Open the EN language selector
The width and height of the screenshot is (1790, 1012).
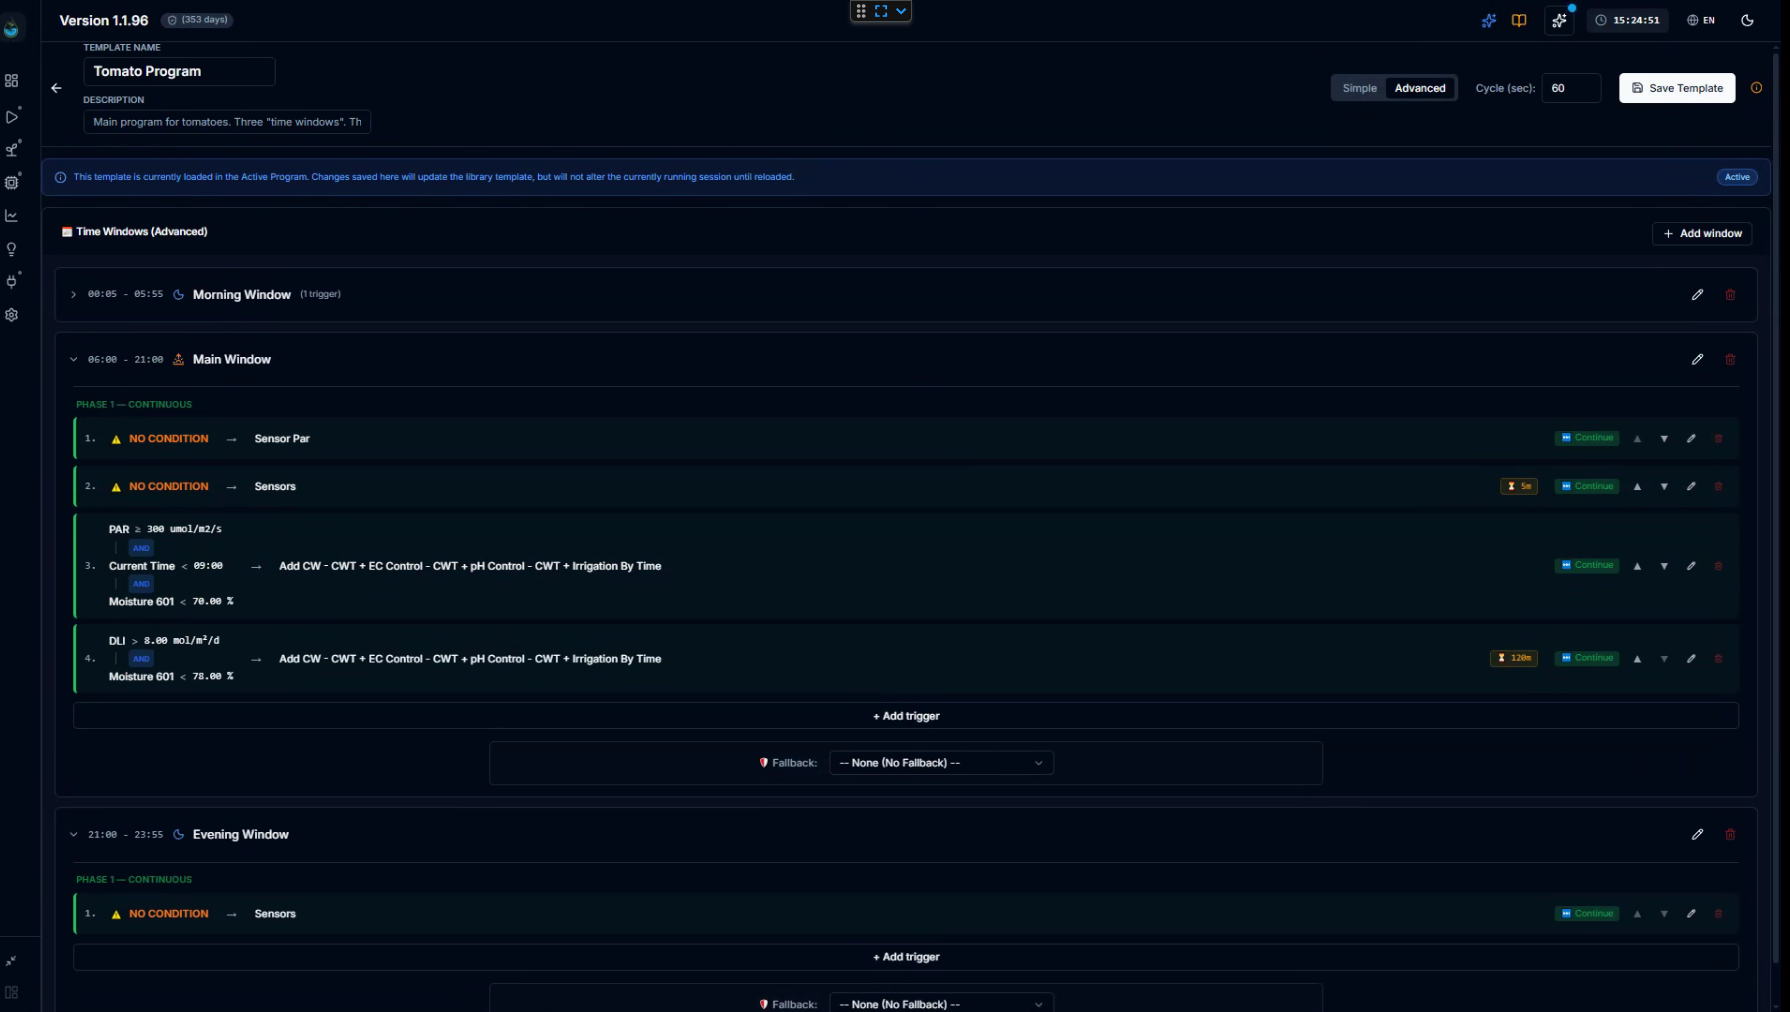1701,20
